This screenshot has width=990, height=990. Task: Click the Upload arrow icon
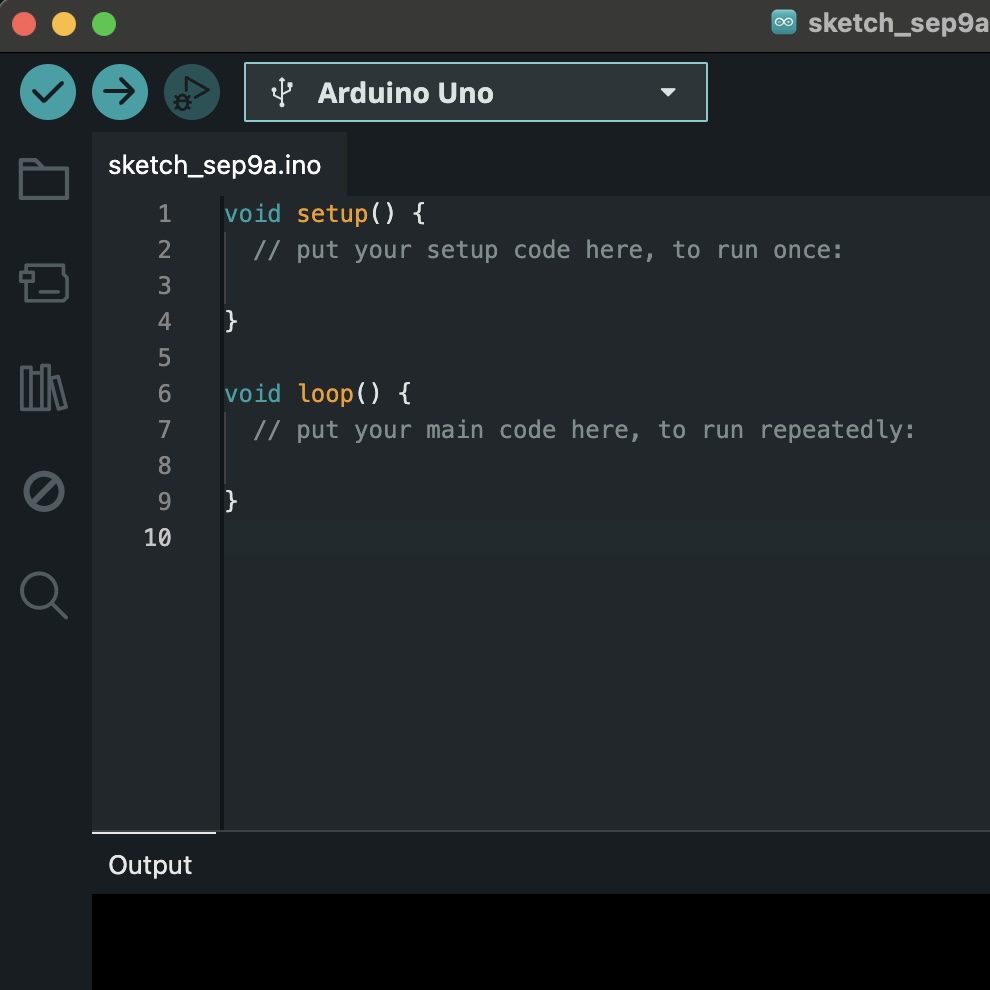click(x=119, y=91)
